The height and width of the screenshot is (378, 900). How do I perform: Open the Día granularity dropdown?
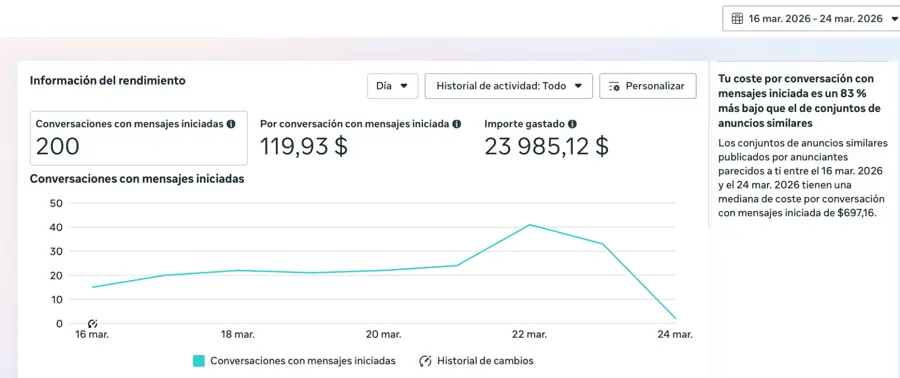tap(393, 86)
